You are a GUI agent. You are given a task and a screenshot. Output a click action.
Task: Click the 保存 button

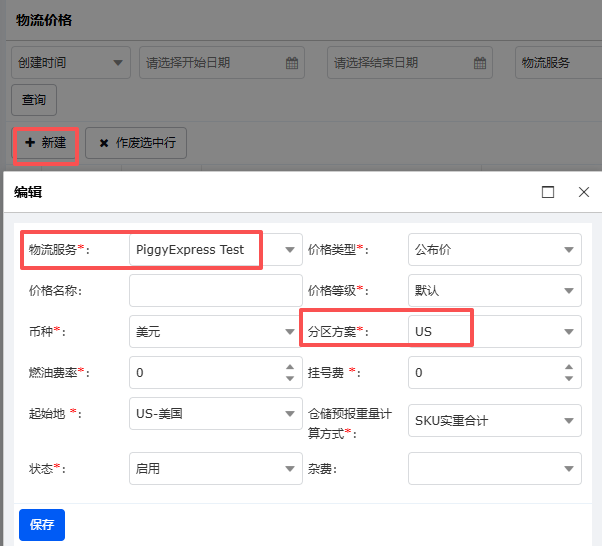pyautogui.click(x=41, y=524)
